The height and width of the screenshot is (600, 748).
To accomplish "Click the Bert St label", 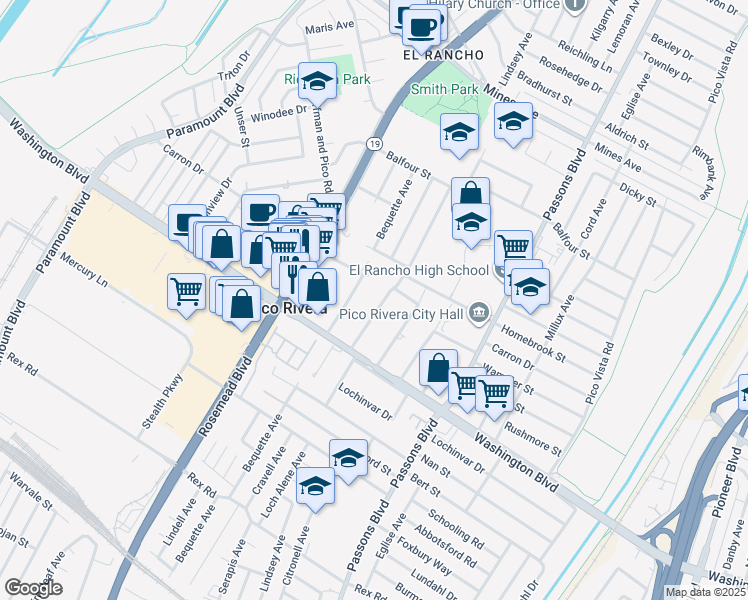I will click(426, 486).
